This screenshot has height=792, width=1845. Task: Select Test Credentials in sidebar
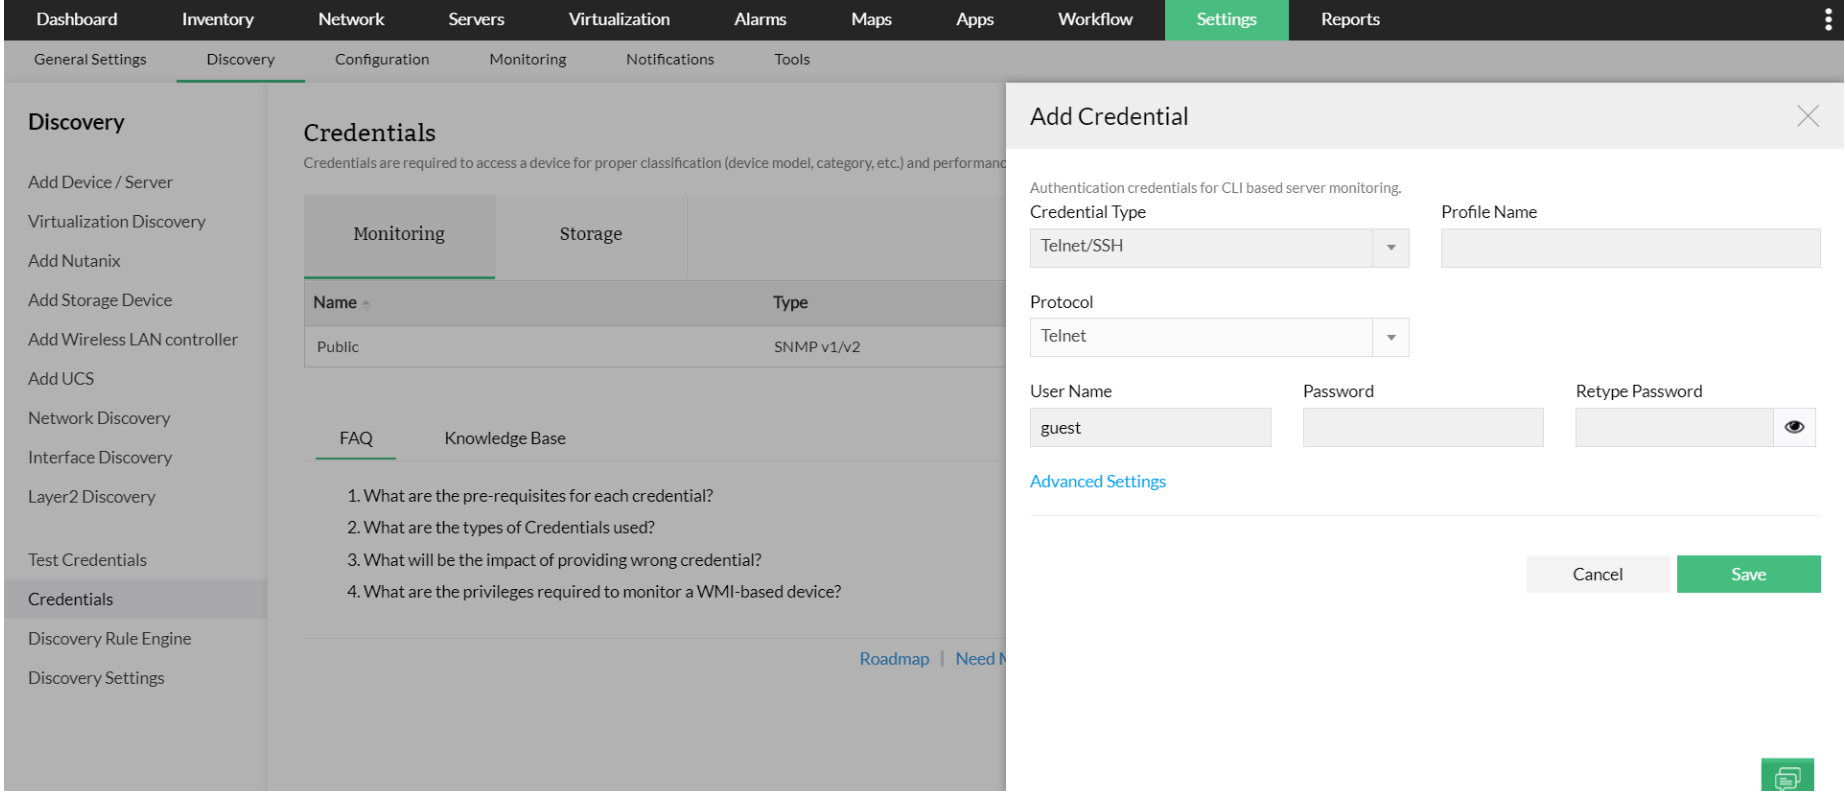(x=87, y=560)
